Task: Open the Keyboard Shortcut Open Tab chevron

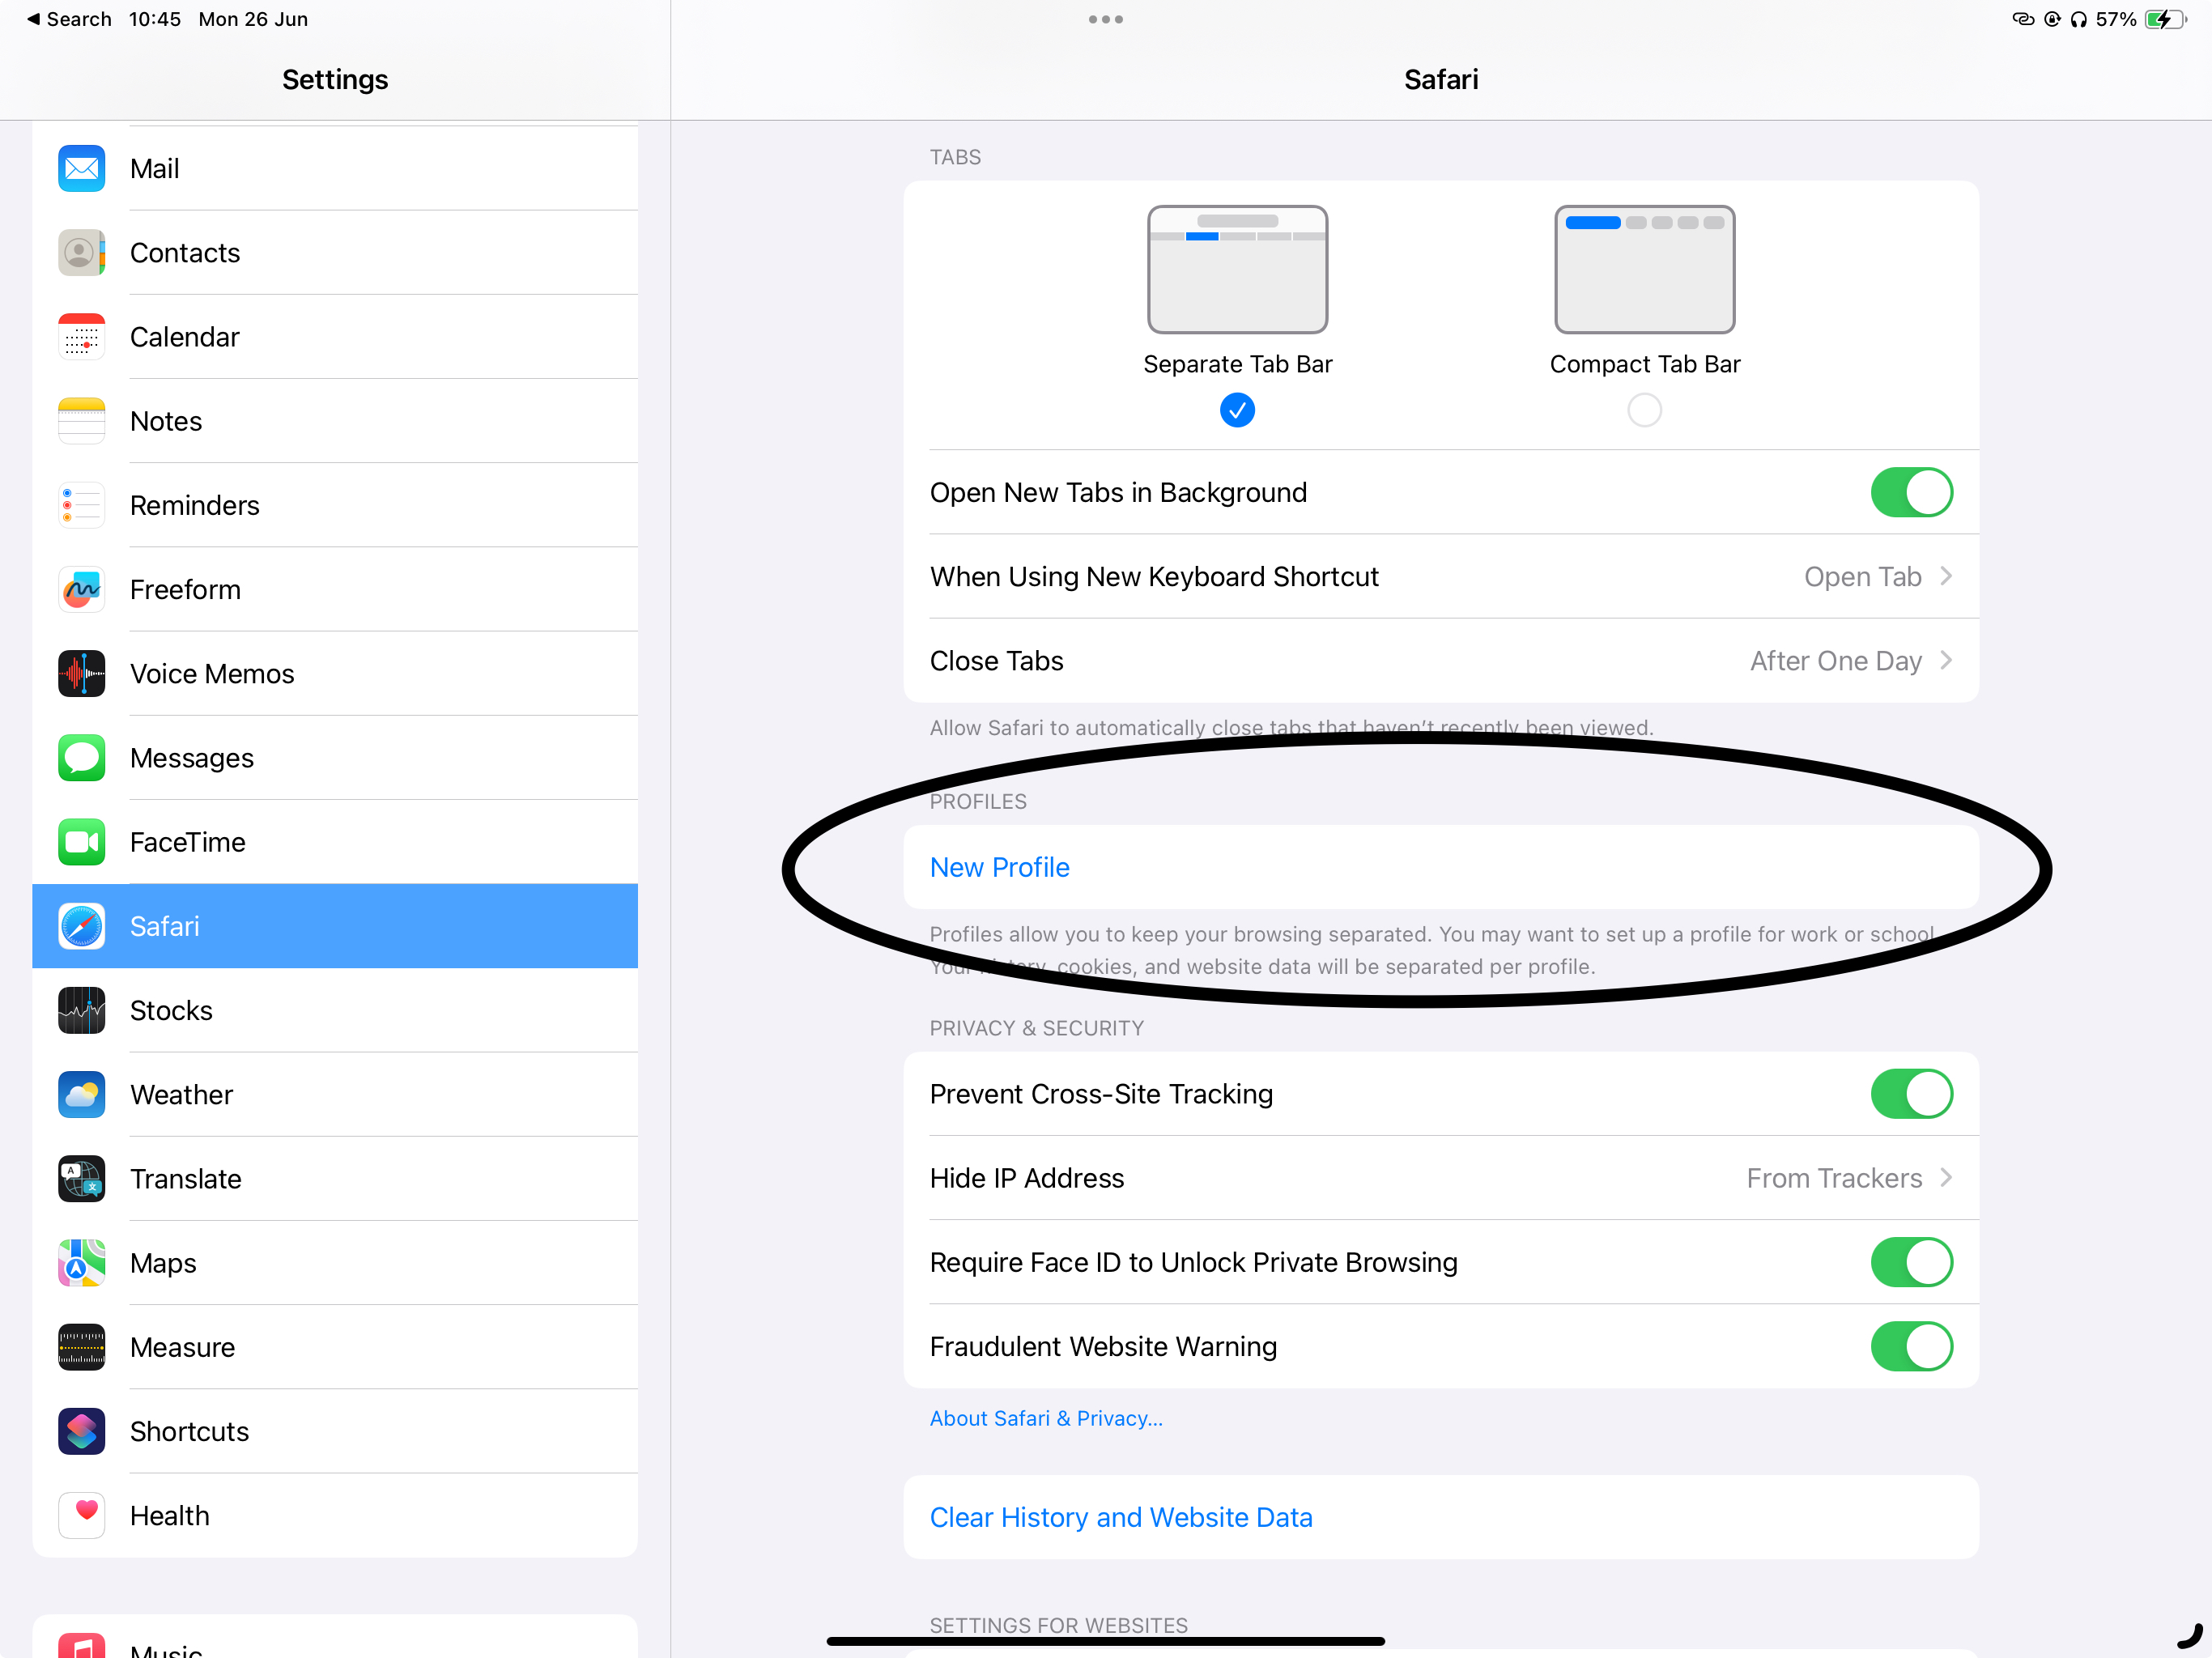Action: [1946, 576]
